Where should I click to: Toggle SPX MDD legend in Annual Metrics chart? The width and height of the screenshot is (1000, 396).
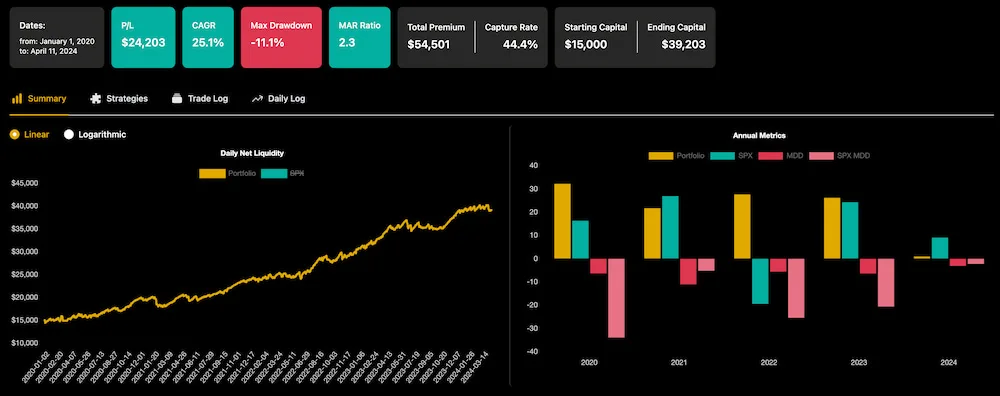pyautogui.click(x=839, y=156)
